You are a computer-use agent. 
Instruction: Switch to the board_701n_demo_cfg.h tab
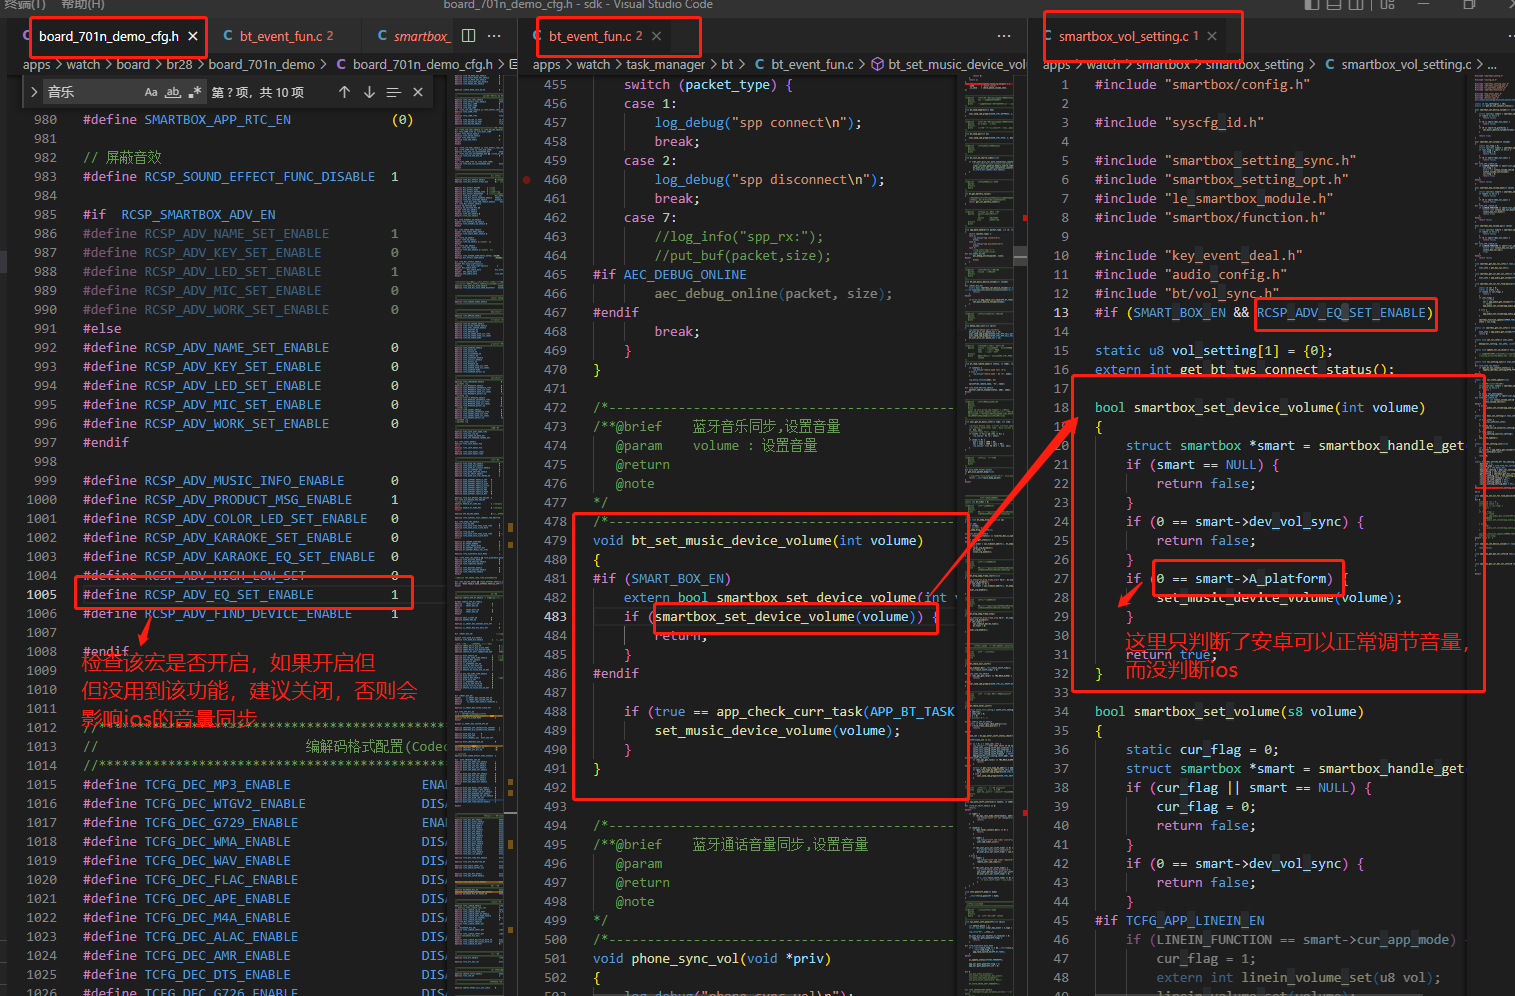[108, 36]
